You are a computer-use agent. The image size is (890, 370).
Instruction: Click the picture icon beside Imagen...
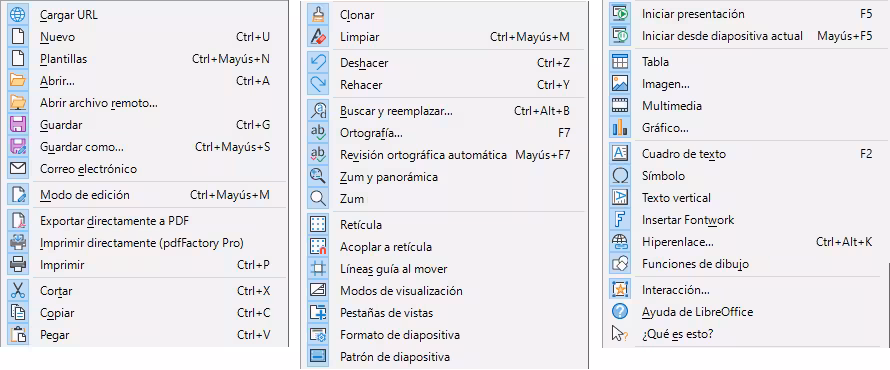click(620, 84)
